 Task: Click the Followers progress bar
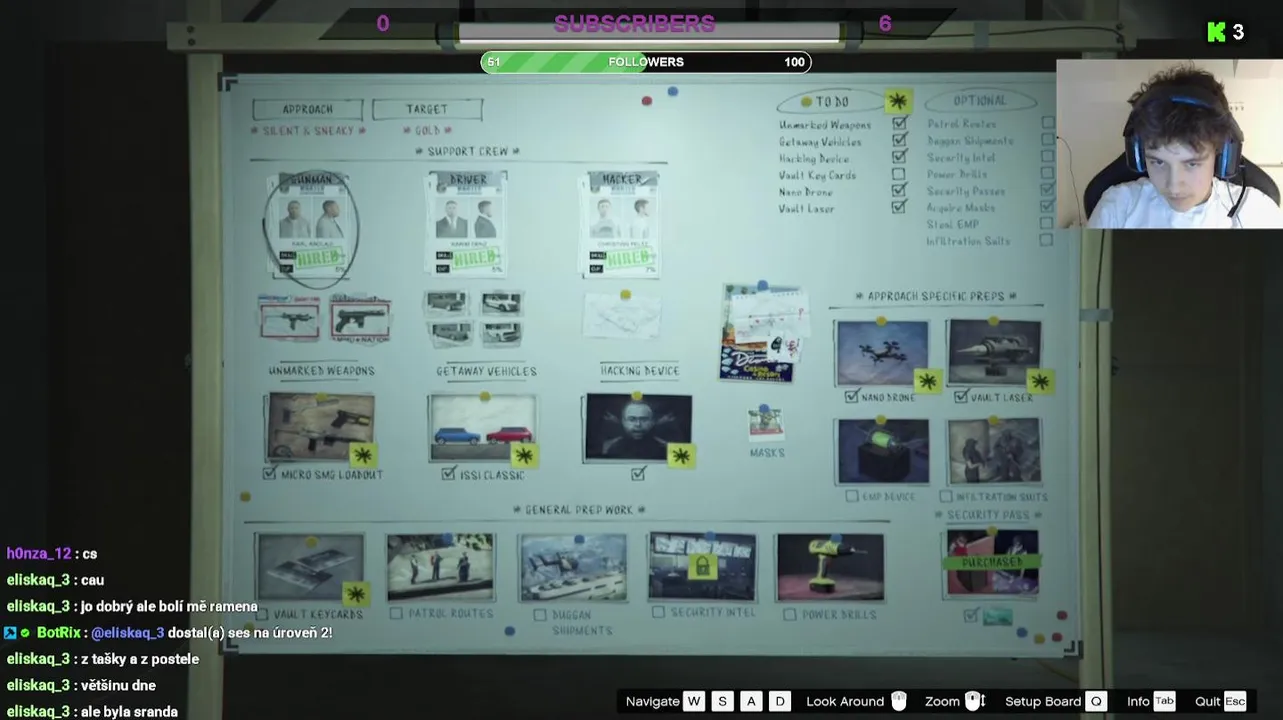coord(646,62)
